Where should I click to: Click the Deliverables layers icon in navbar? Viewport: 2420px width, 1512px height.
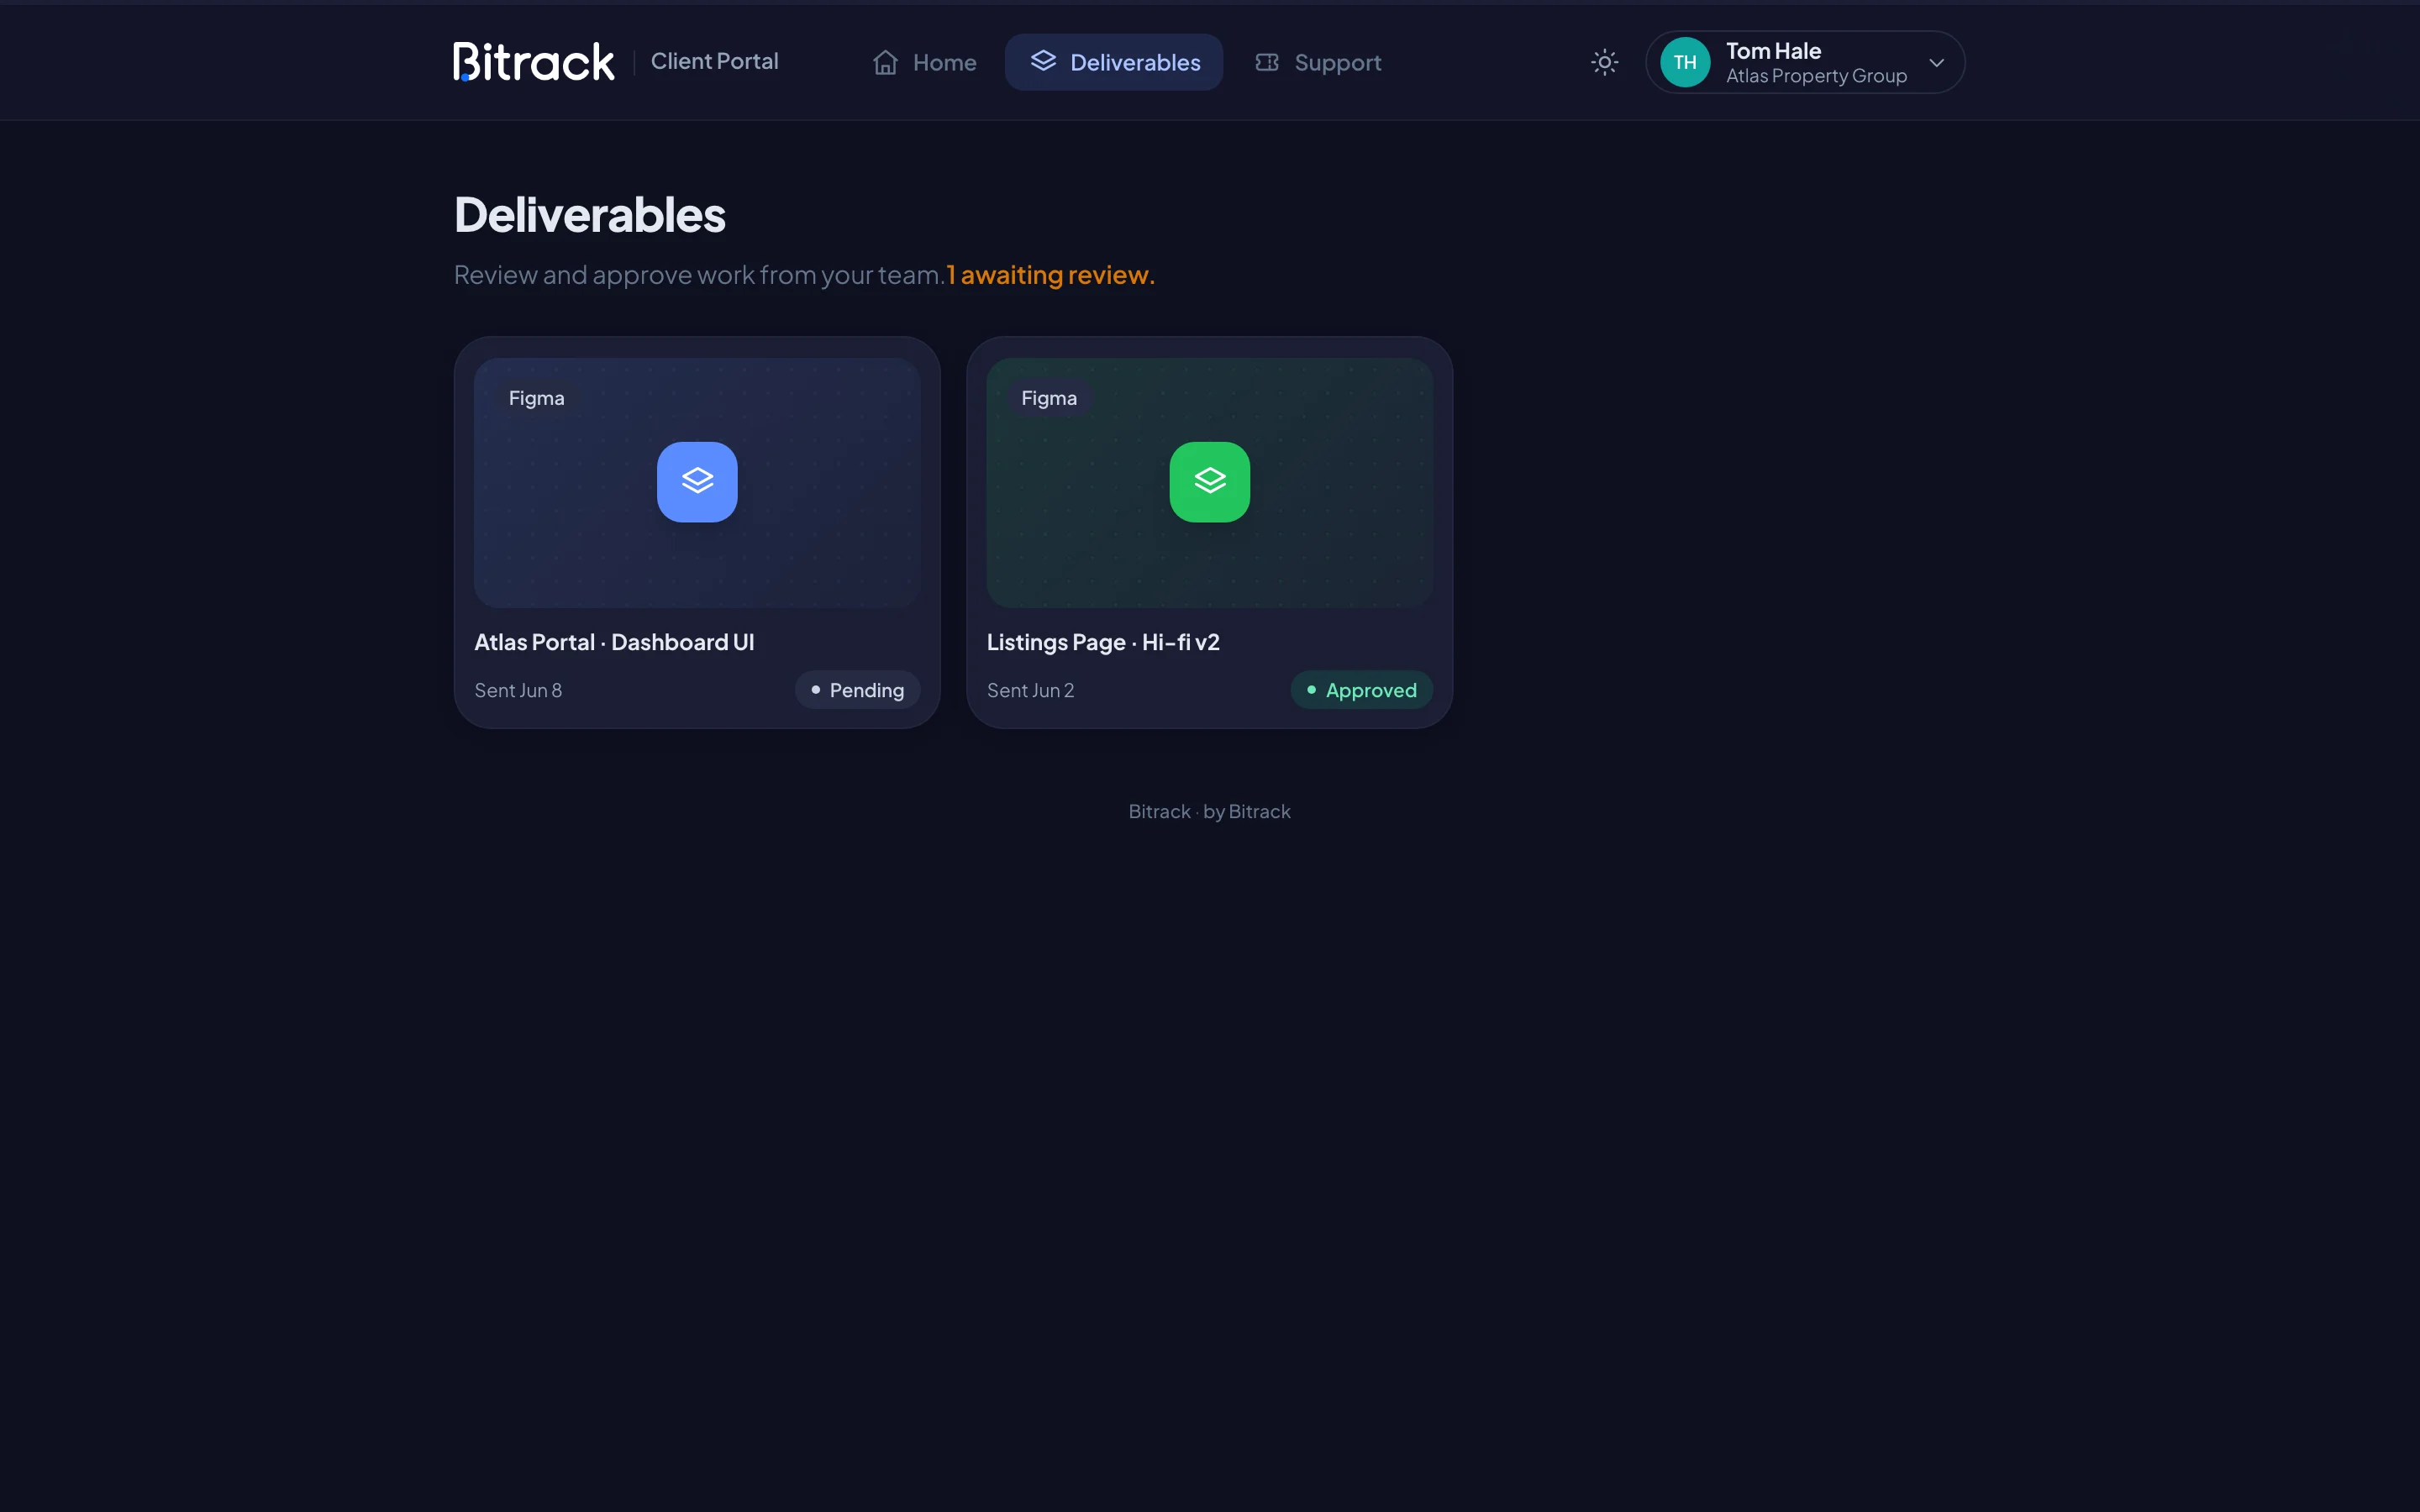pos(1043,61)
